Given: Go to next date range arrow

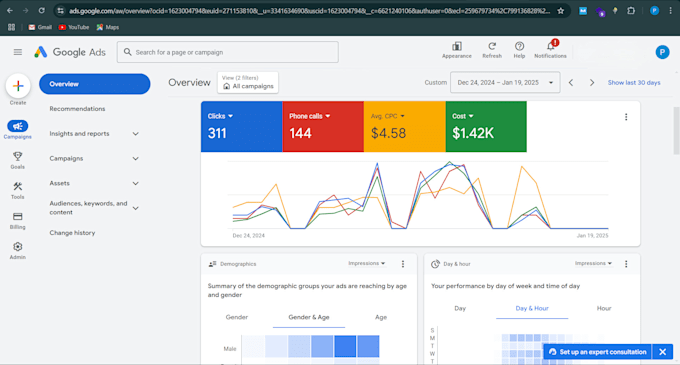Looking at the screenshot, I should (592, 82).
